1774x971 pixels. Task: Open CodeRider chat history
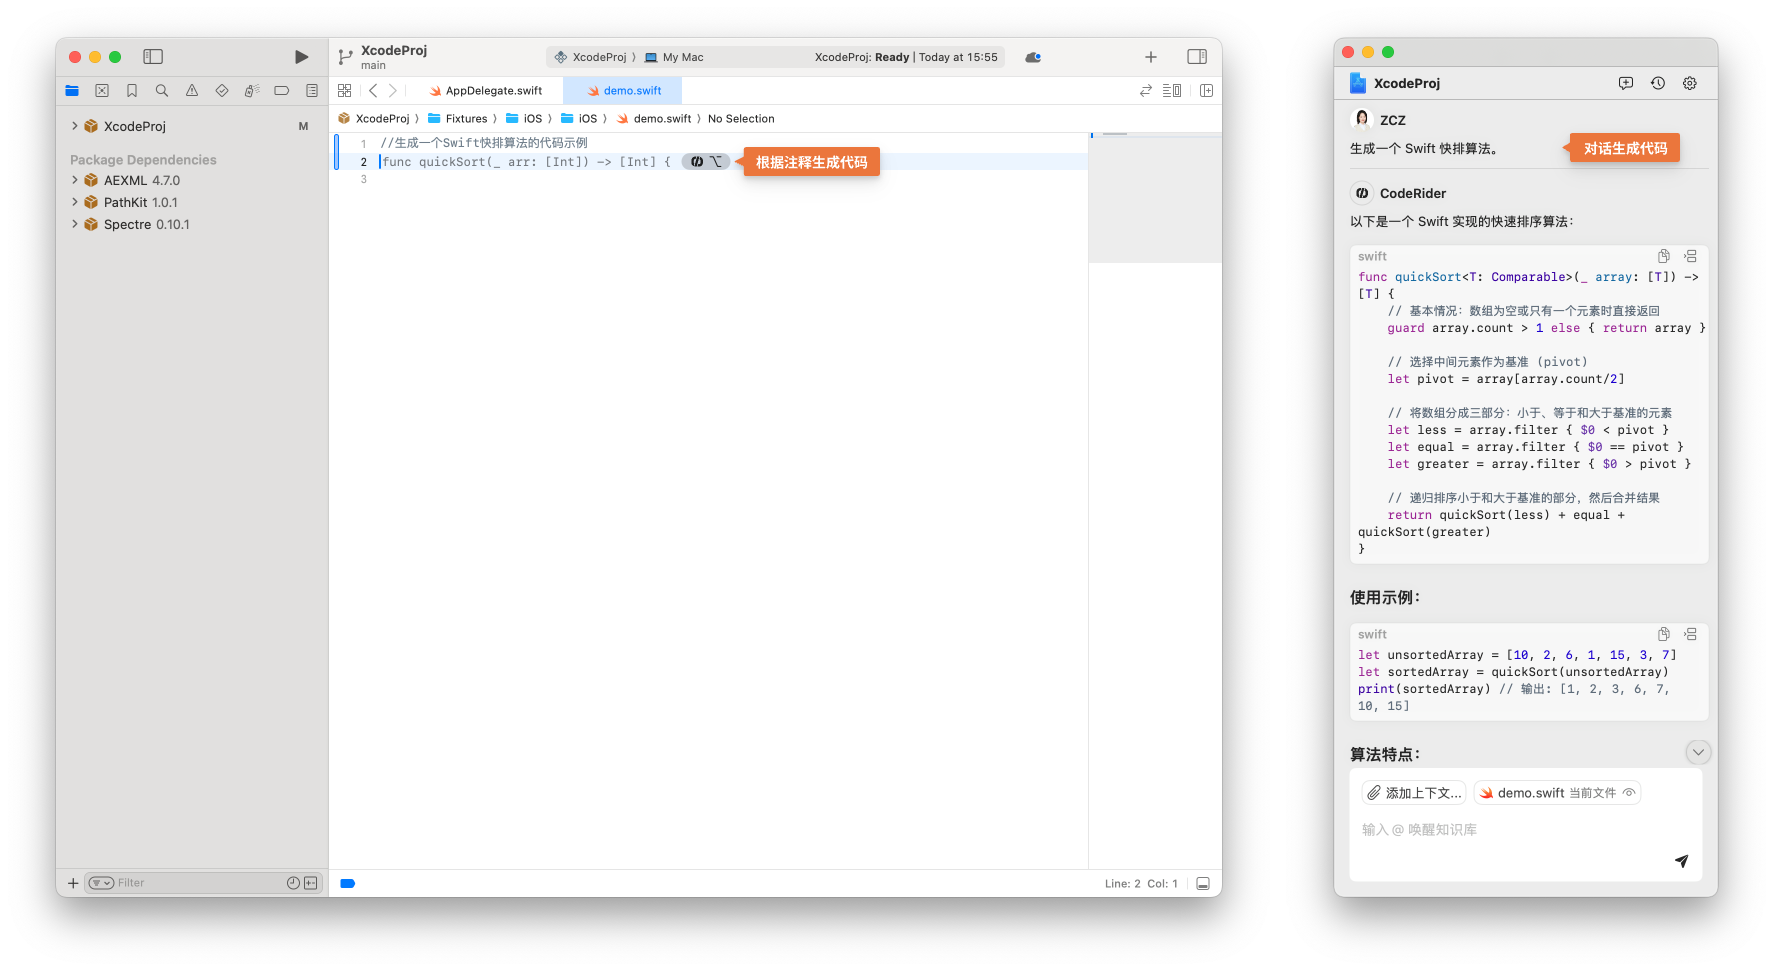pyautogui.click(x=1658, y=84)
